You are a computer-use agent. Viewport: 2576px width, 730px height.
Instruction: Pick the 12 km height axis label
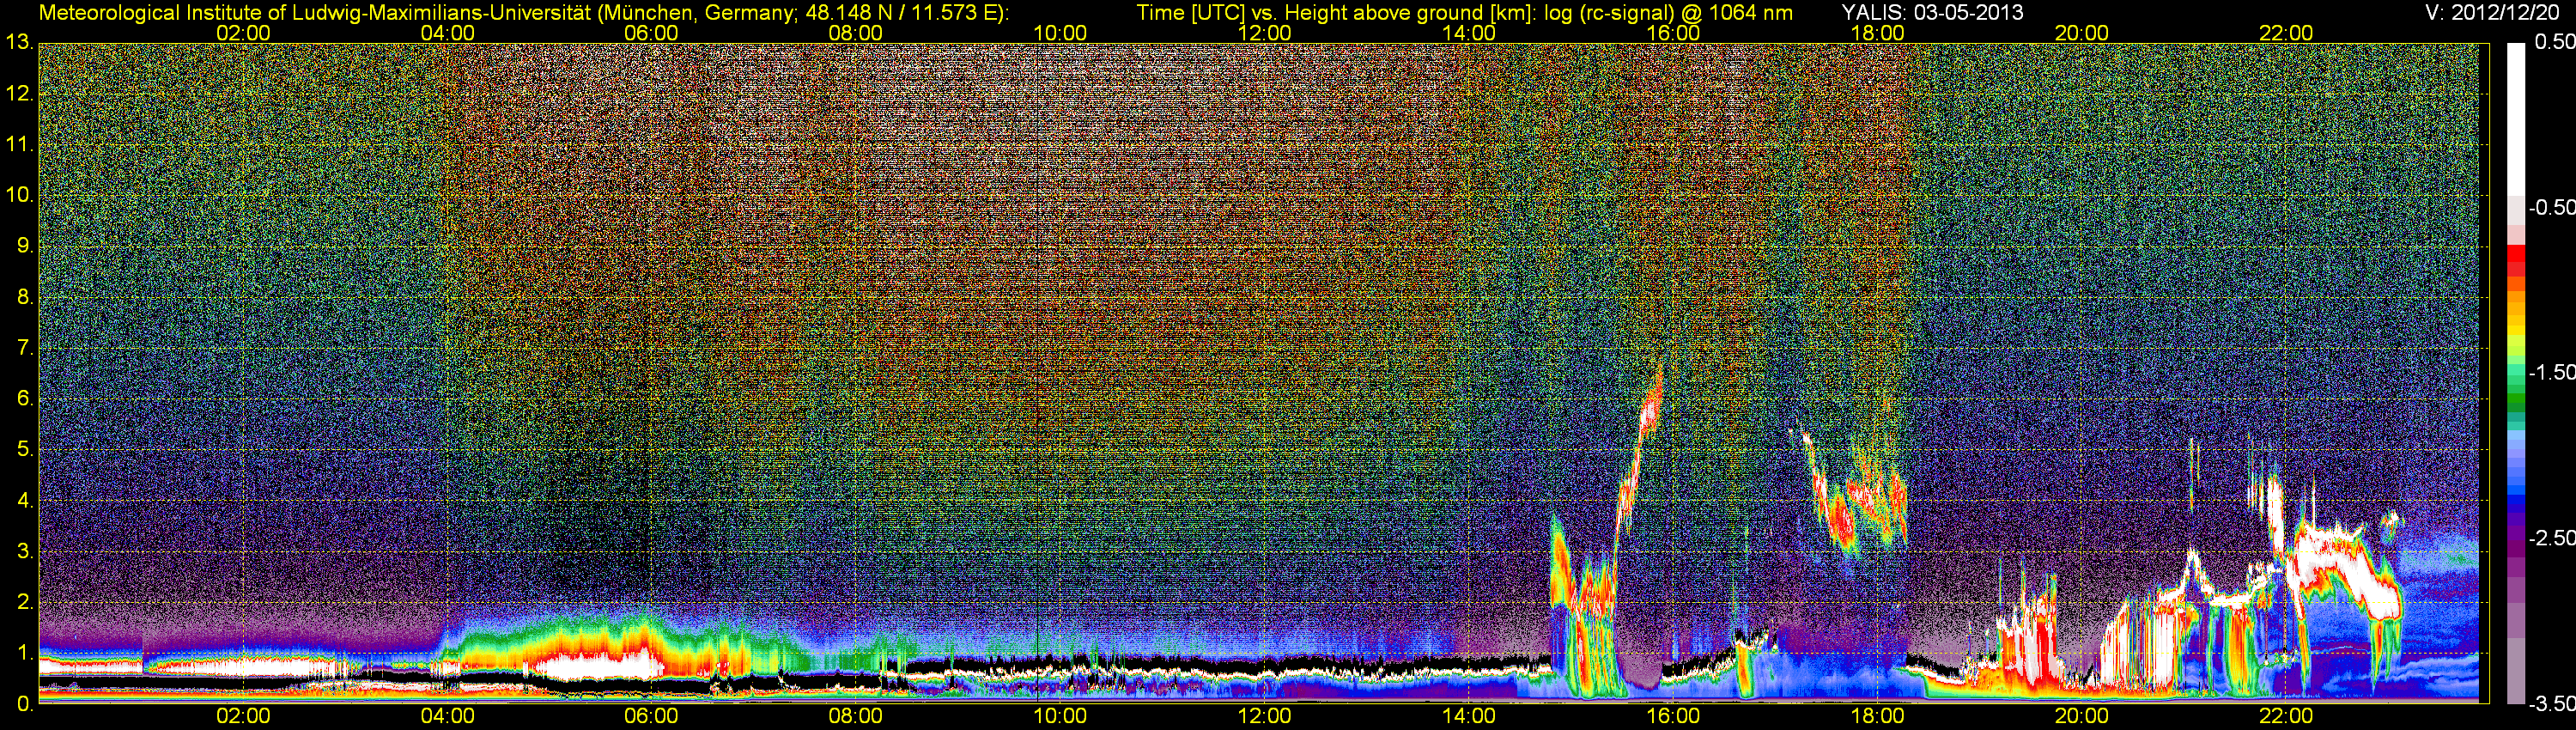[x=20, y=94]
